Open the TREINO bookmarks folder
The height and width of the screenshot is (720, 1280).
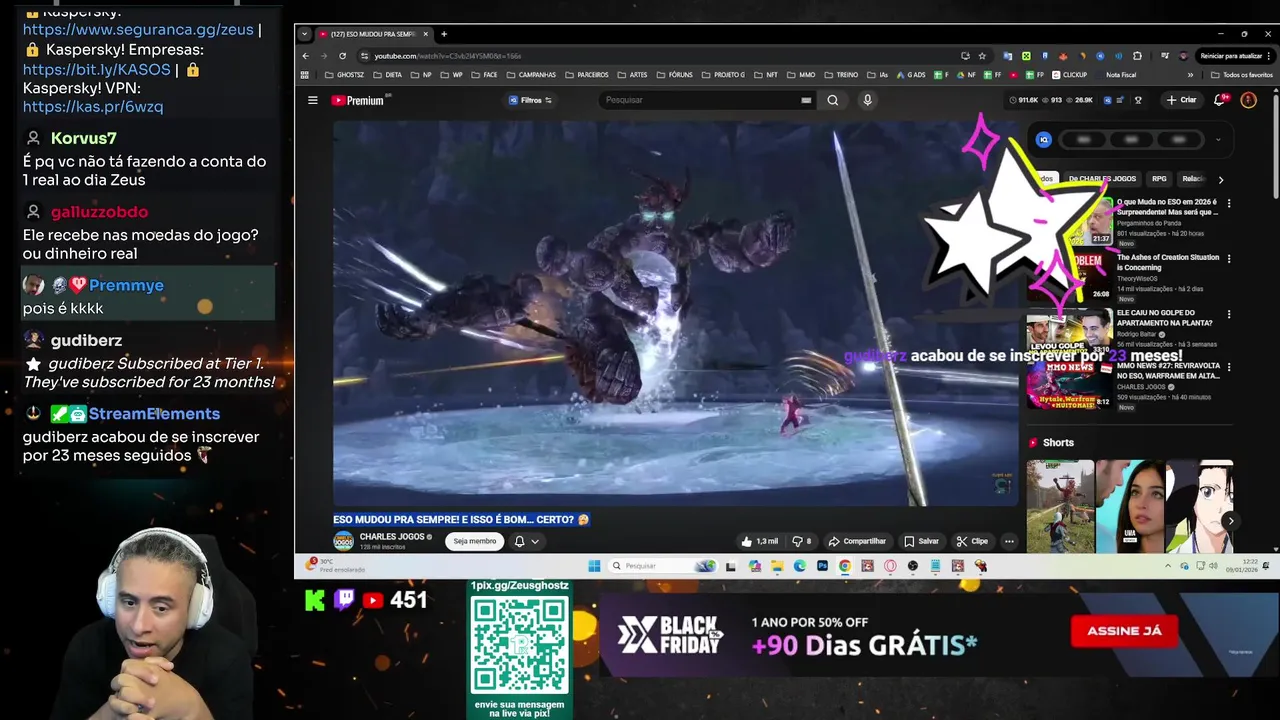click(841, 75)
